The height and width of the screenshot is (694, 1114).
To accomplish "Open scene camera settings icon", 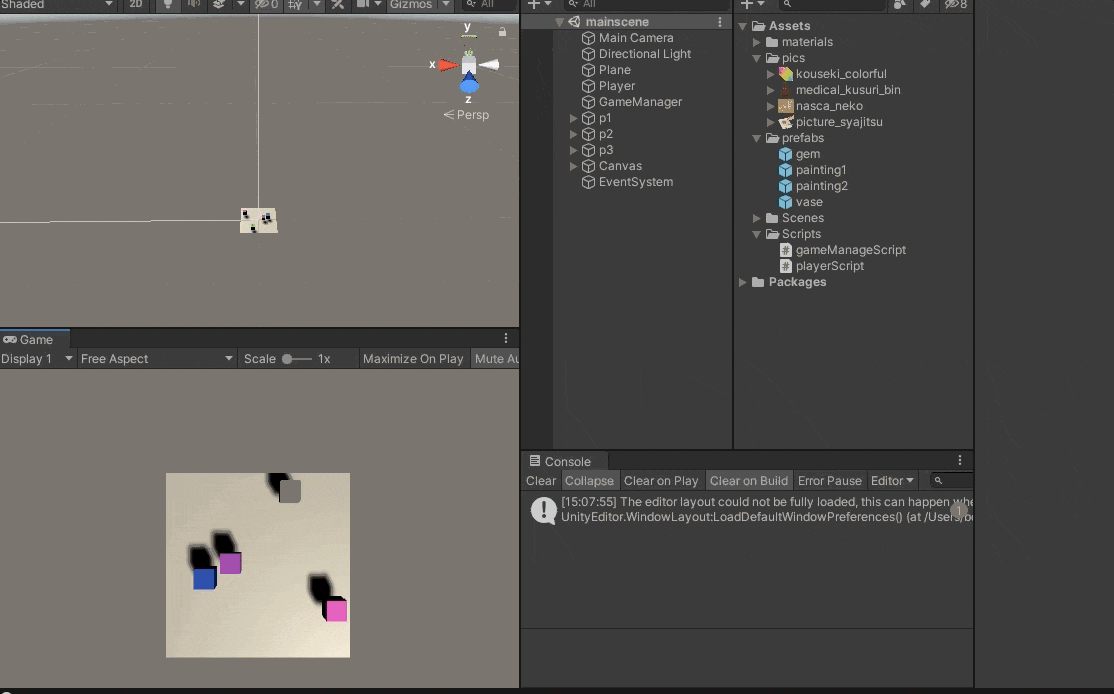I will coord(362,4).
